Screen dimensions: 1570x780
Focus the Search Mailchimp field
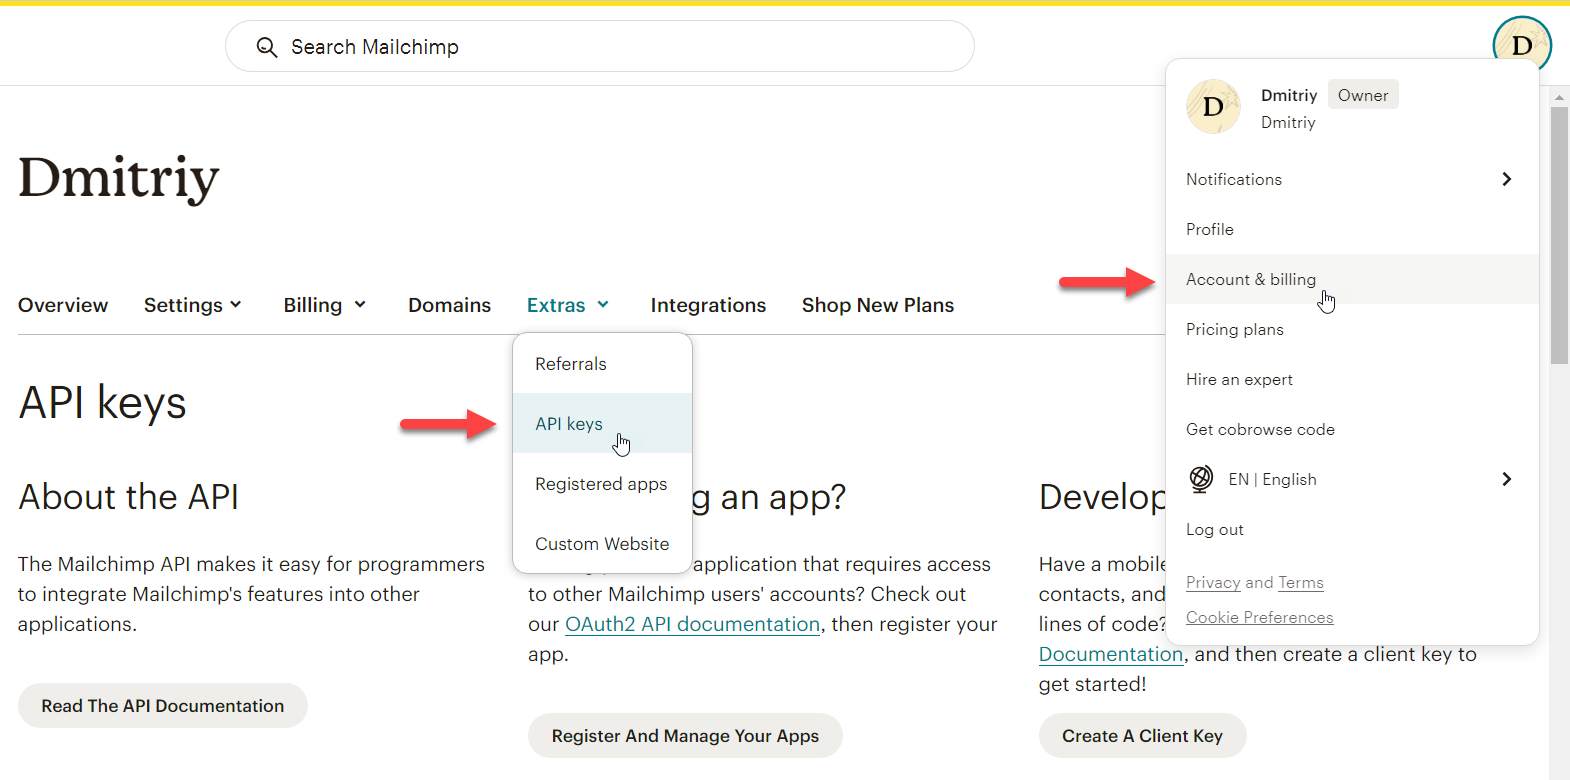pyautogui.click(x=600, y=46)
